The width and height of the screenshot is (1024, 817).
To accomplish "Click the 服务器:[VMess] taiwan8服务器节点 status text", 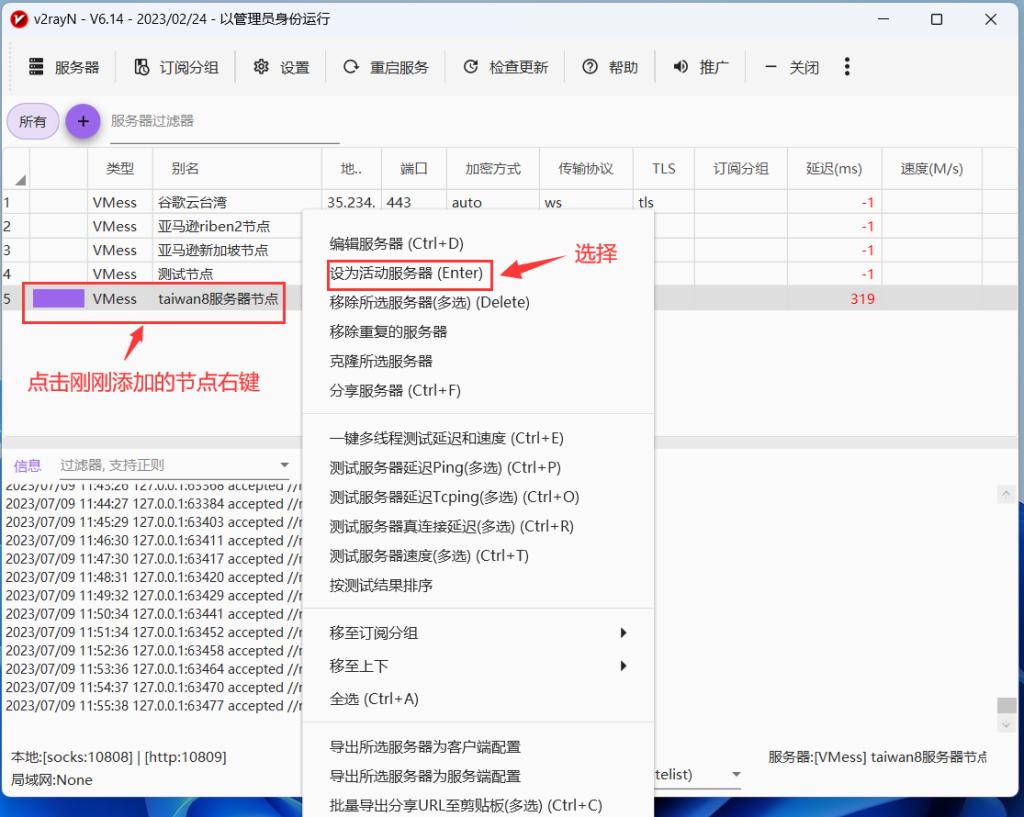I will (878, 757).
